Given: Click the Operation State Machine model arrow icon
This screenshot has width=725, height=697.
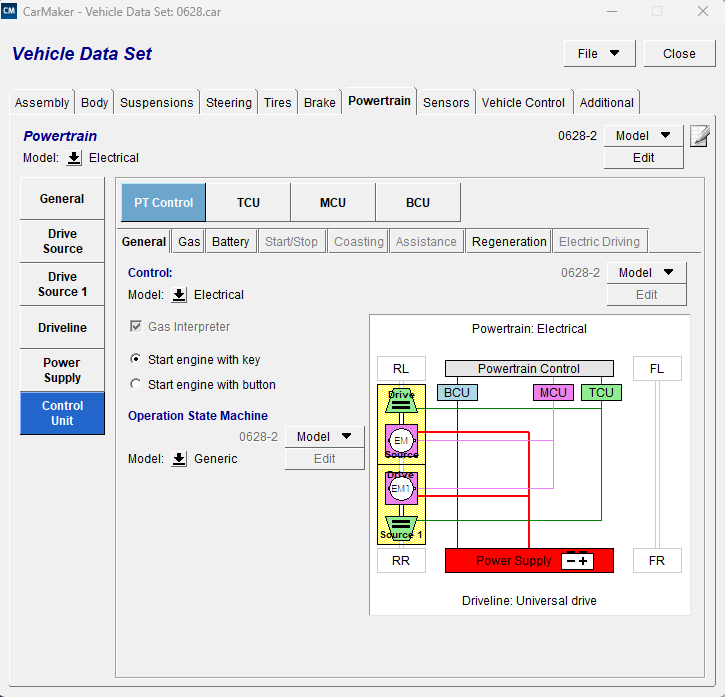Looking at the screenshot, I should [x=179, y=459].
